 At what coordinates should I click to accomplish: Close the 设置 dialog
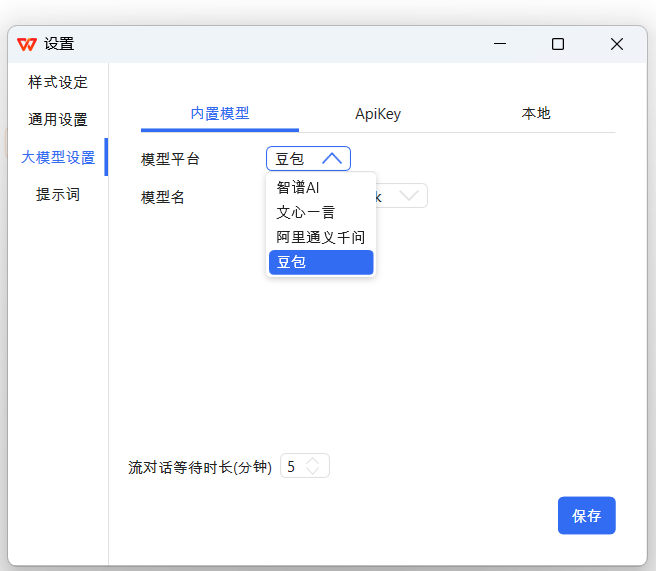coord(617,44)
